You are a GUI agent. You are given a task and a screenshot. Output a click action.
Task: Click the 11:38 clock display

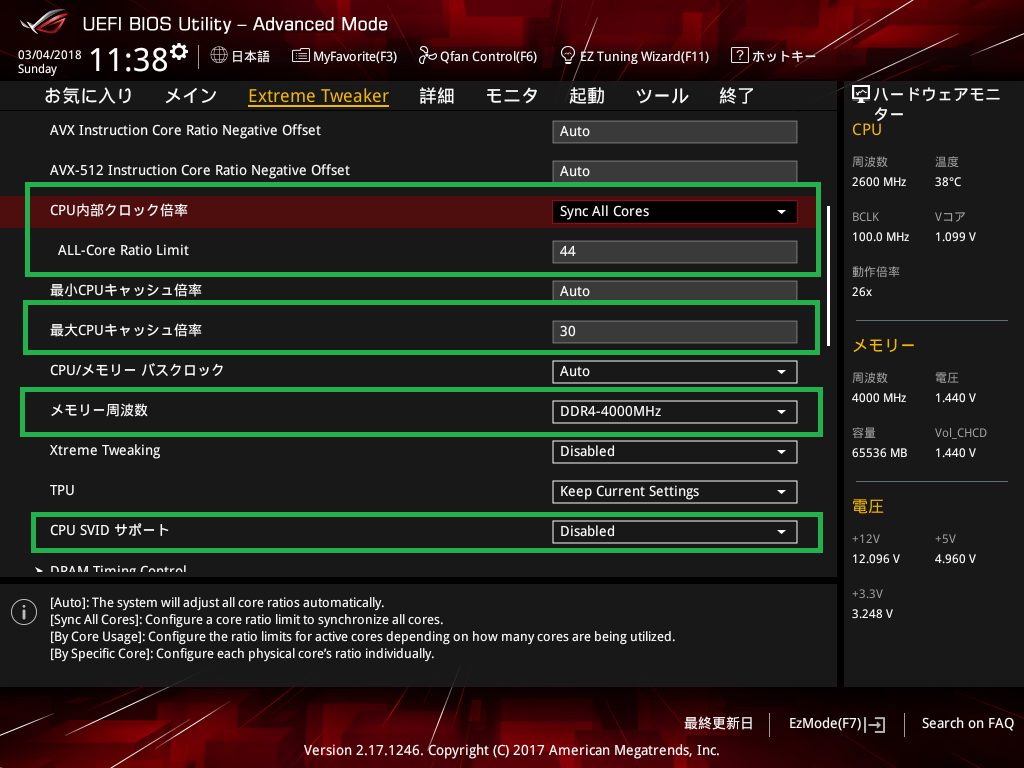click(x=129, y=59)
